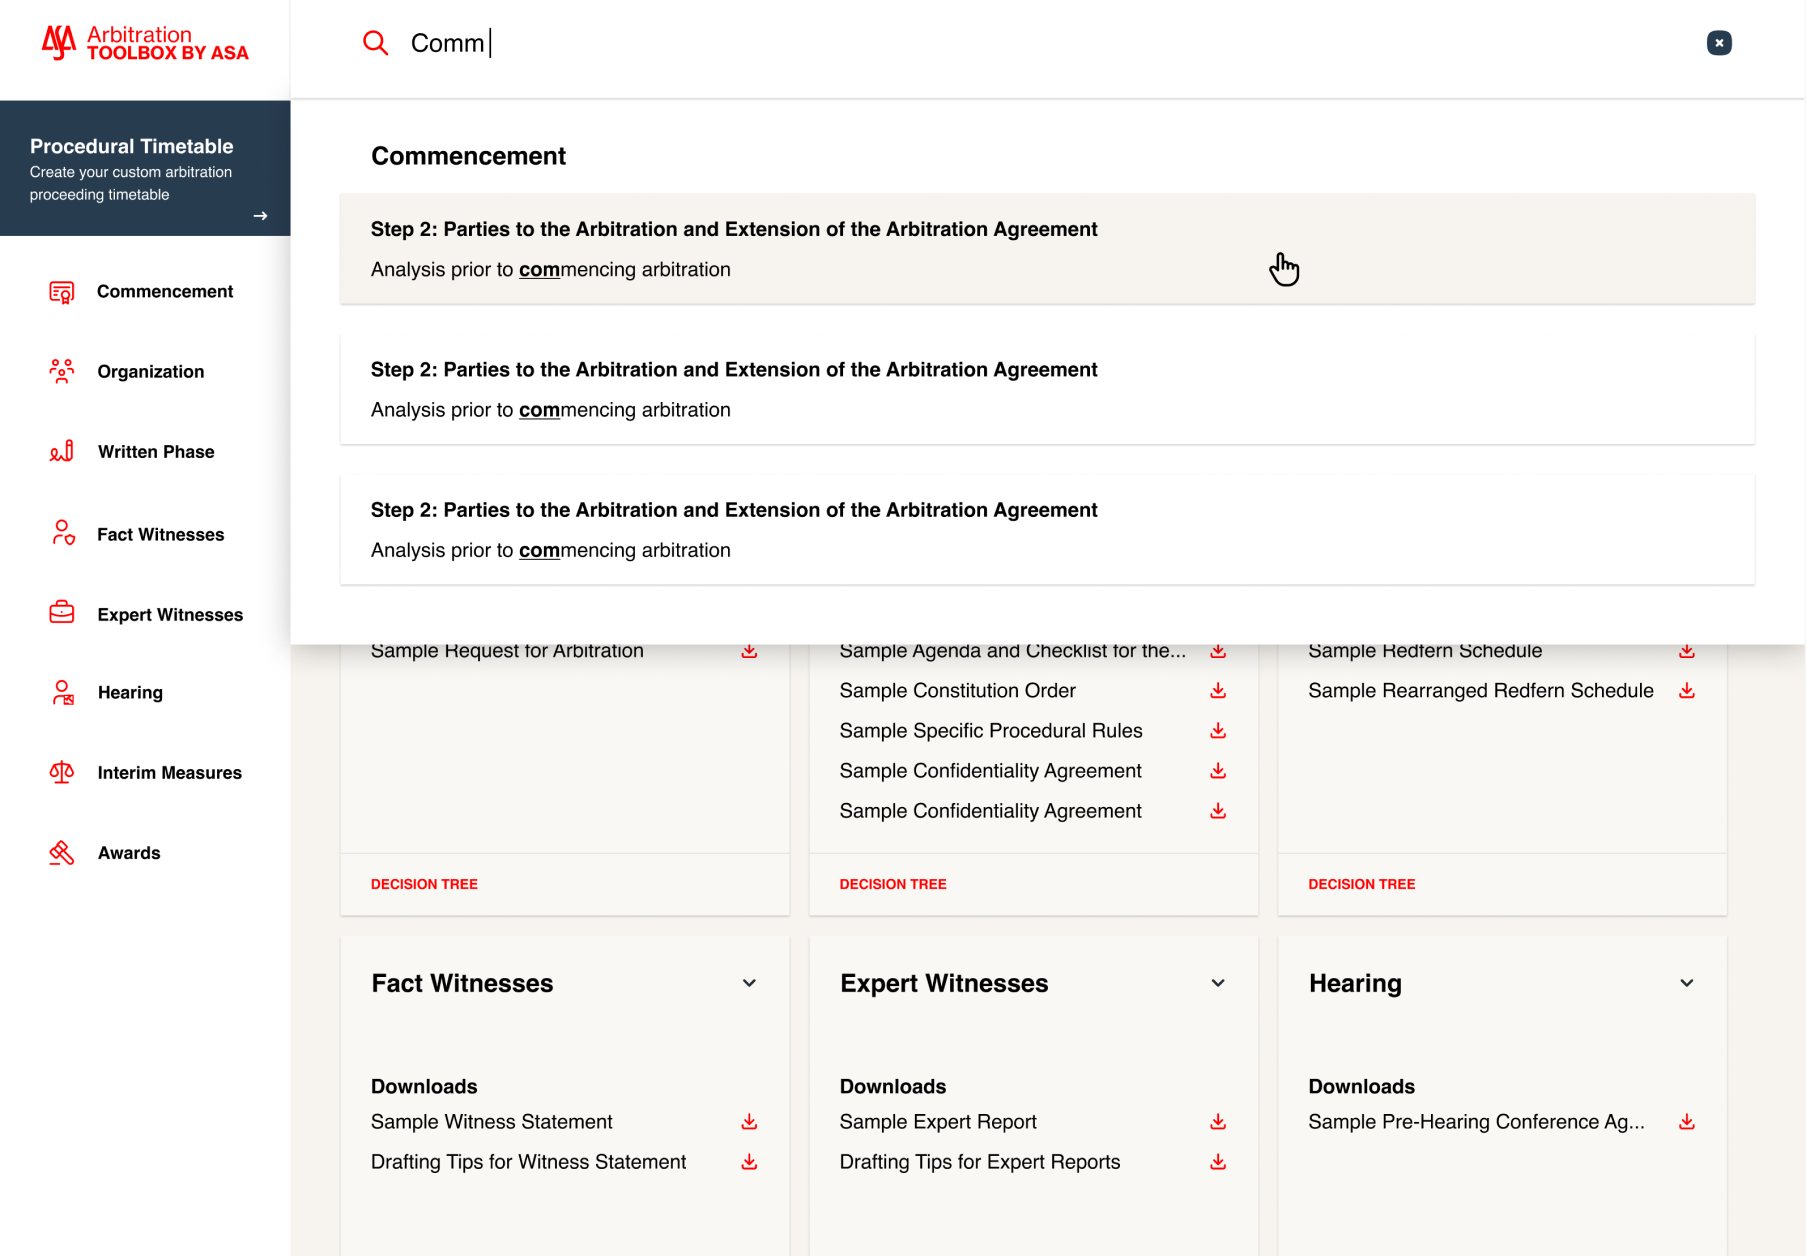Open the first Decision Tree link
This screenshot has height=1256, width=1806.
(x=424, y=884)
